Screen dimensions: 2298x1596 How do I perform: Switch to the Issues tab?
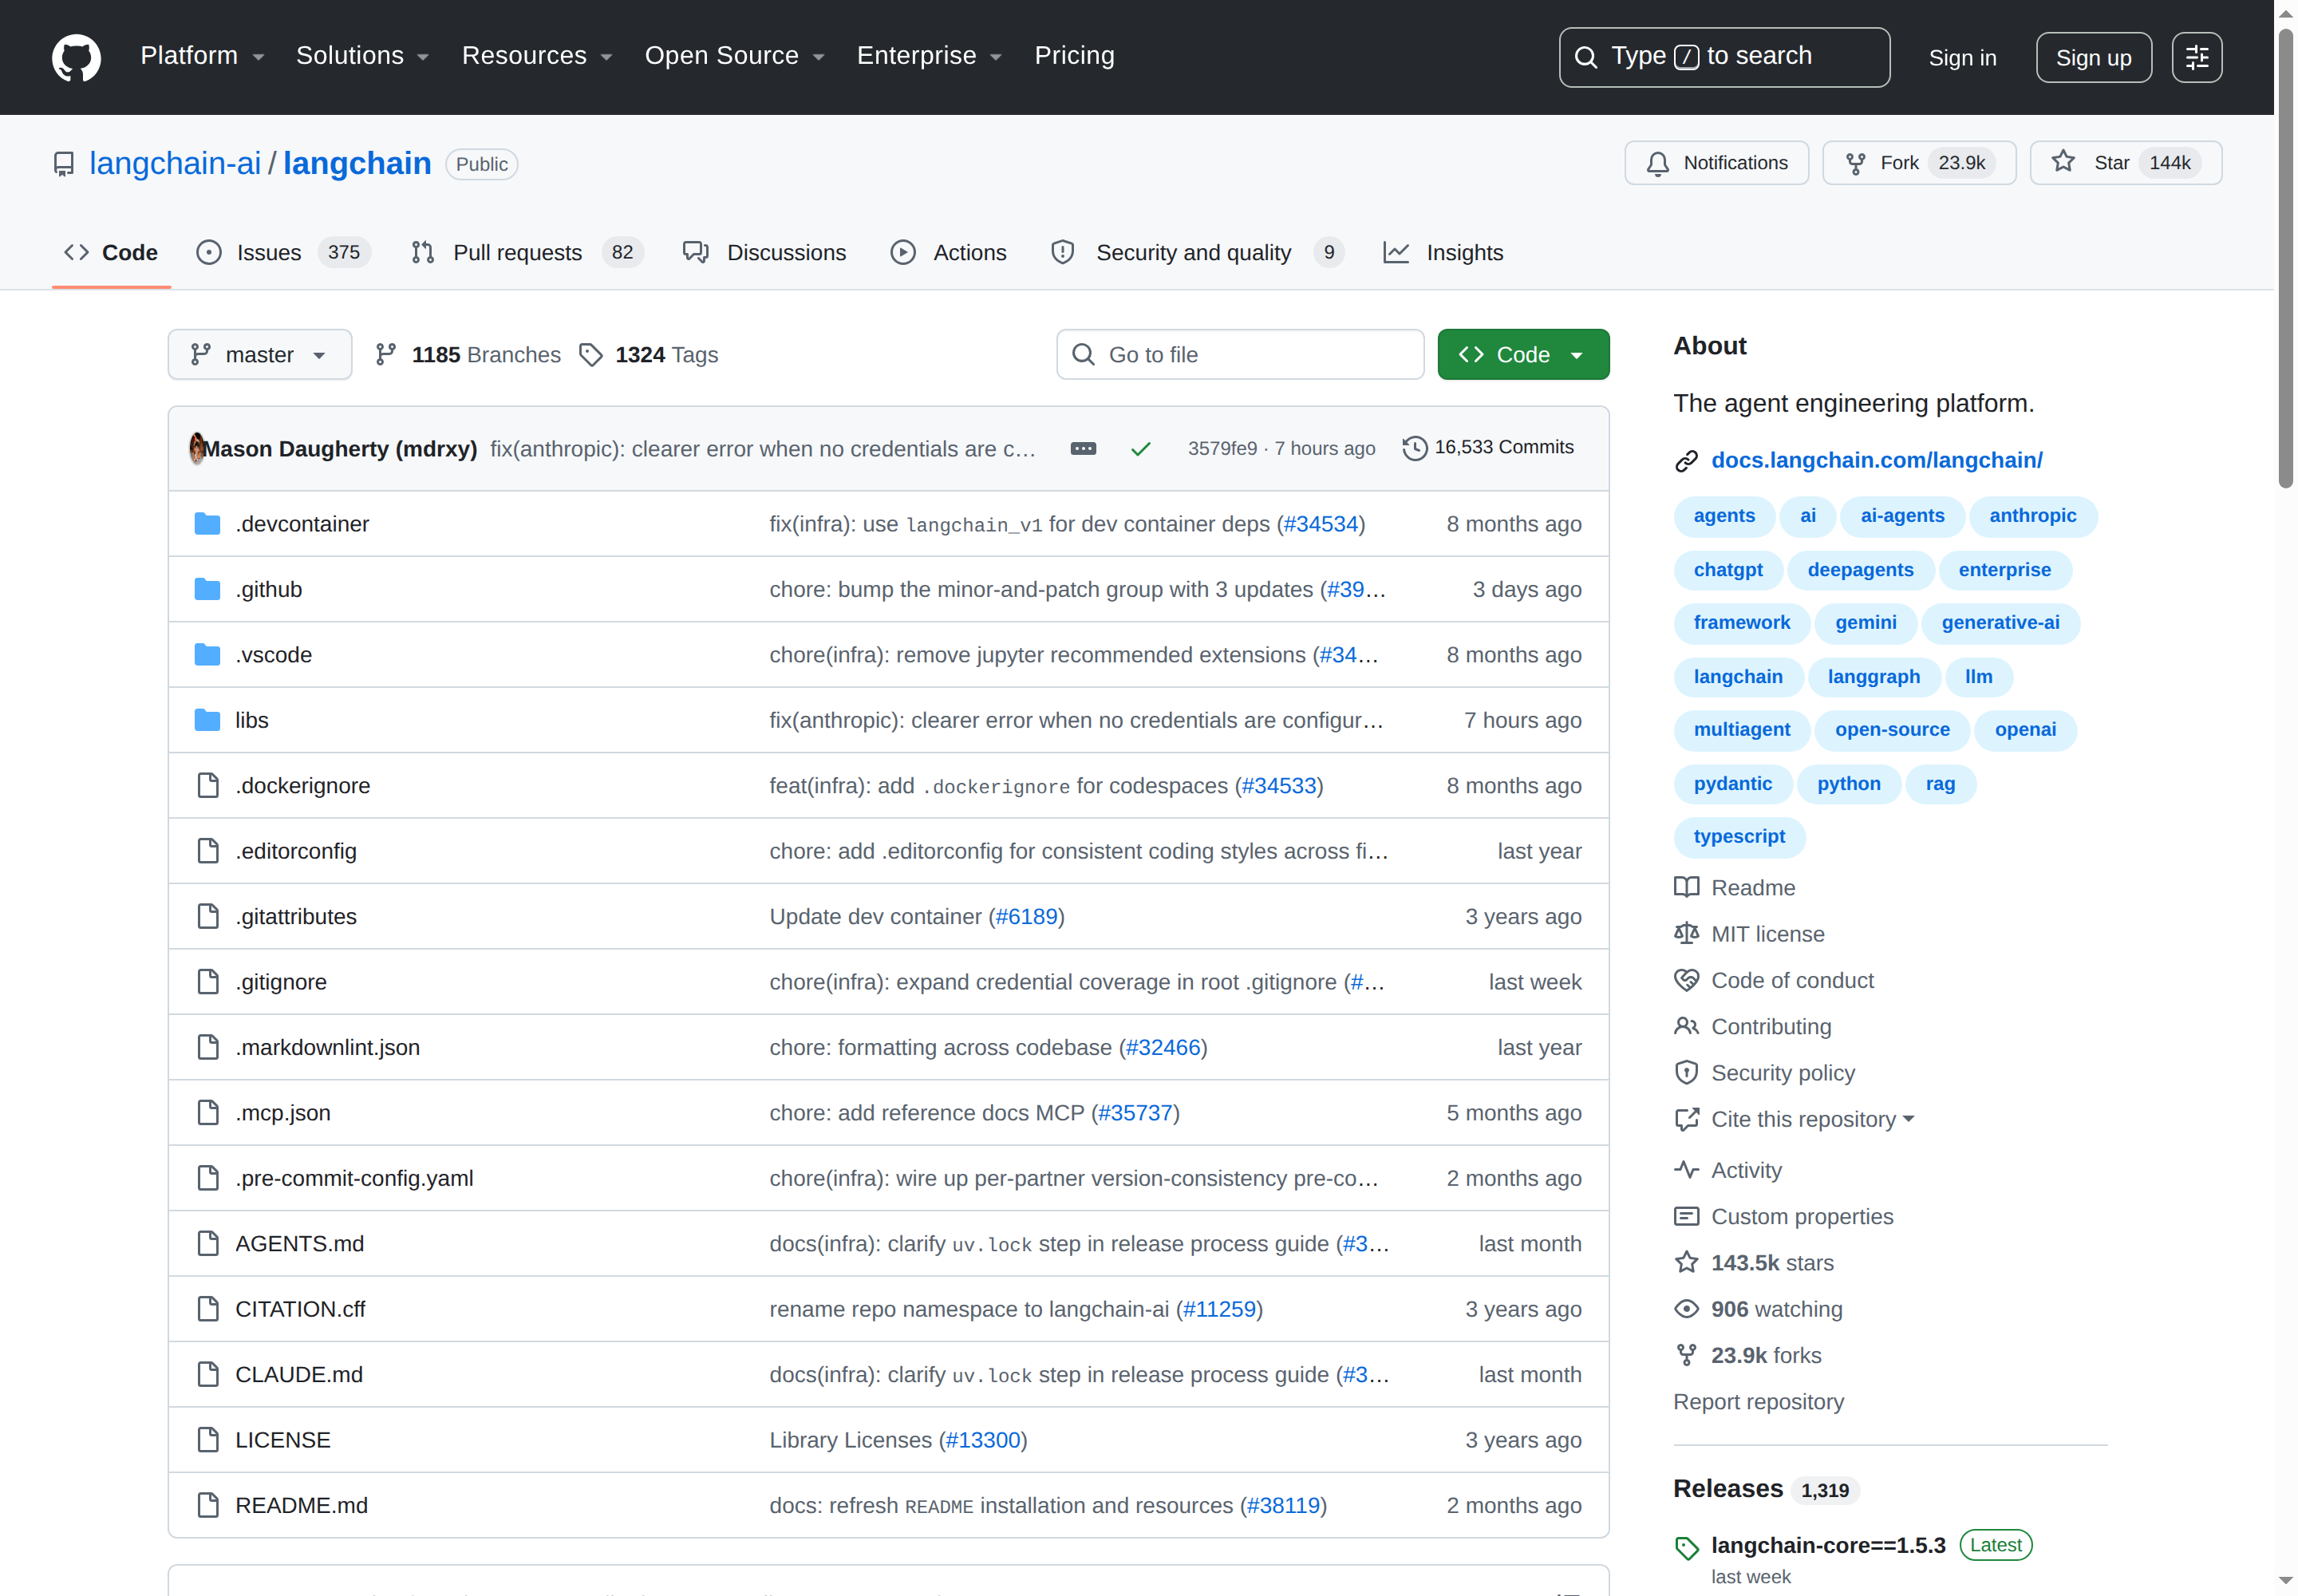tap(283, 253)
